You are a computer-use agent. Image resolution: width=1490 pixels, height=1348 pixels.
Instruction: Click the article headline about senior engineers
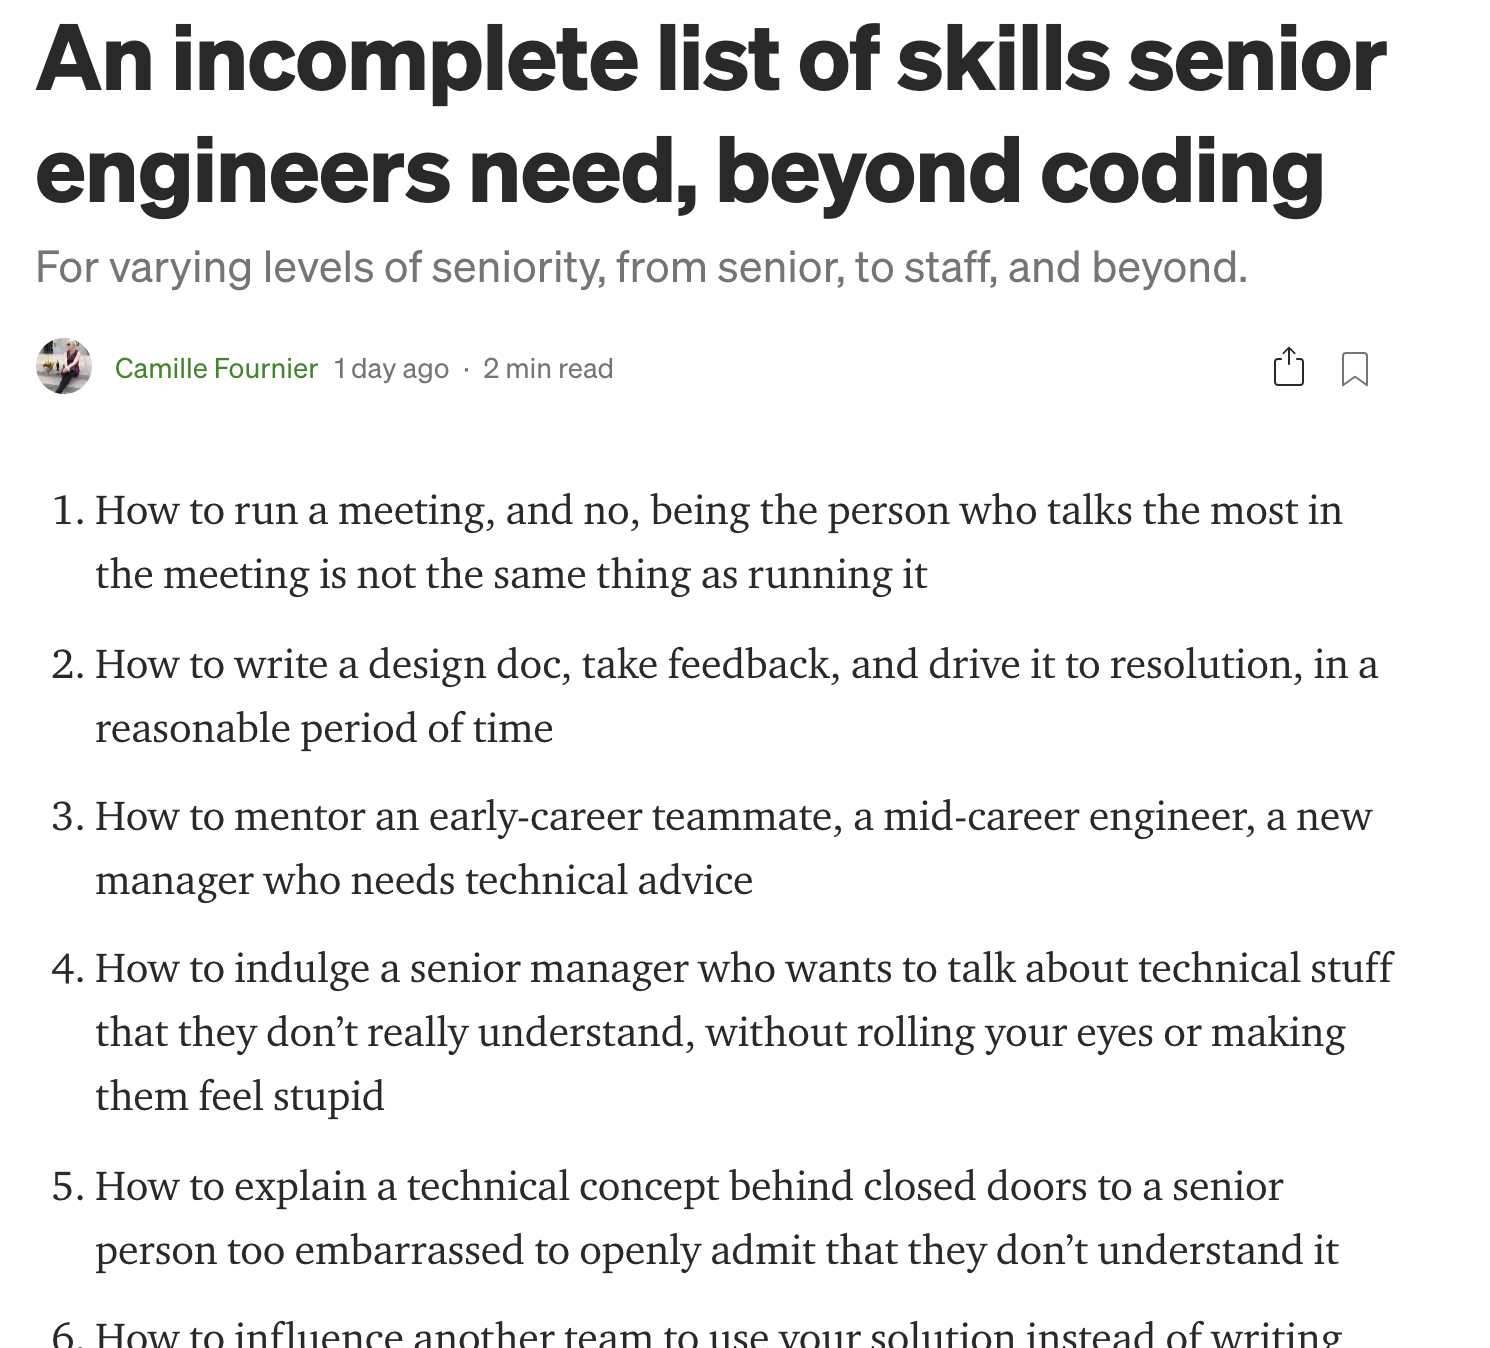710,114
